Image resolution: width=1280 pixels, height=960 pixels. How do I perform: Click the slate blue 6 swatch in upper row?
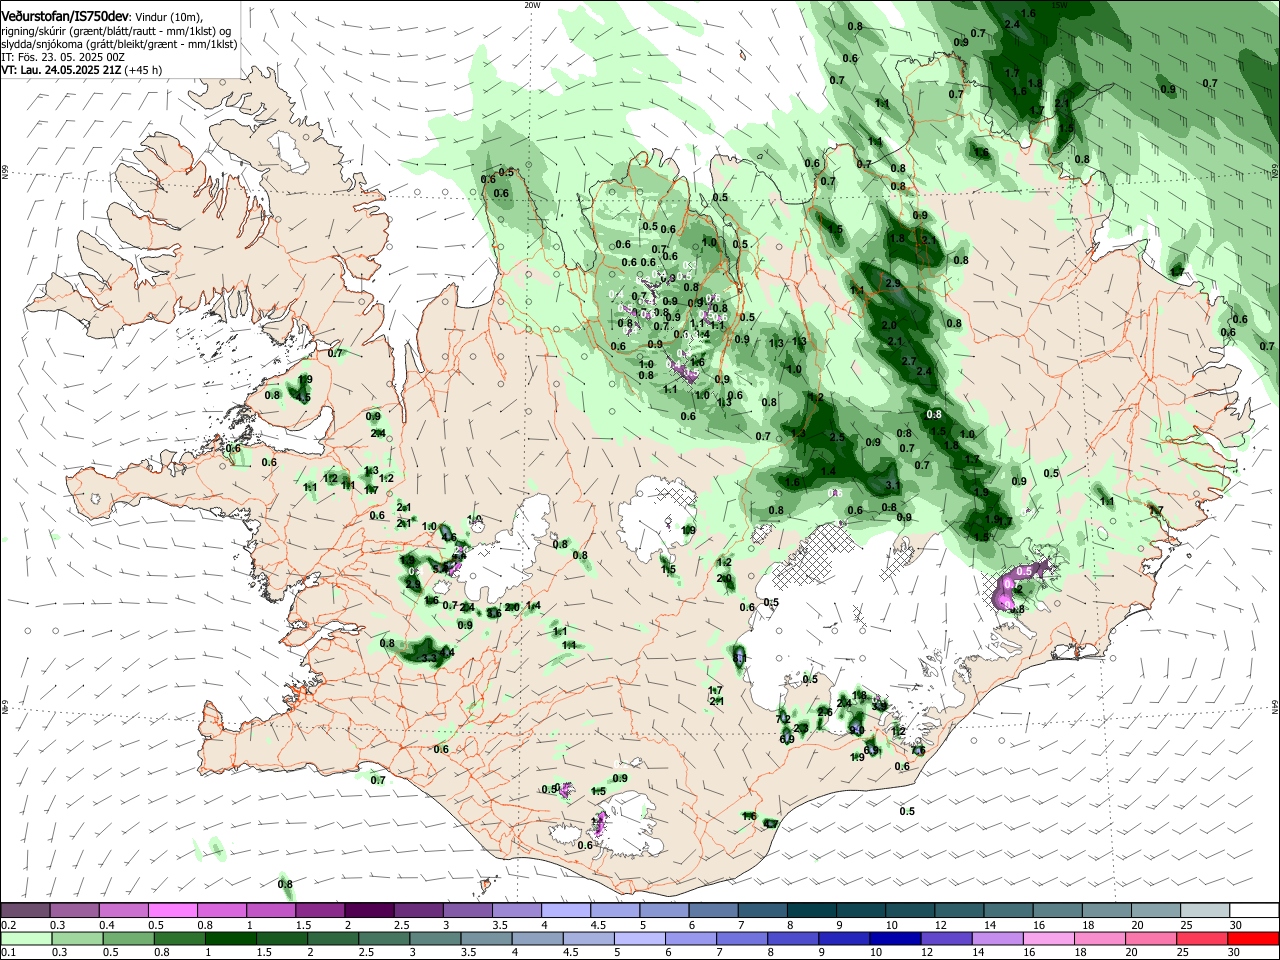click(x=713, y=910)
